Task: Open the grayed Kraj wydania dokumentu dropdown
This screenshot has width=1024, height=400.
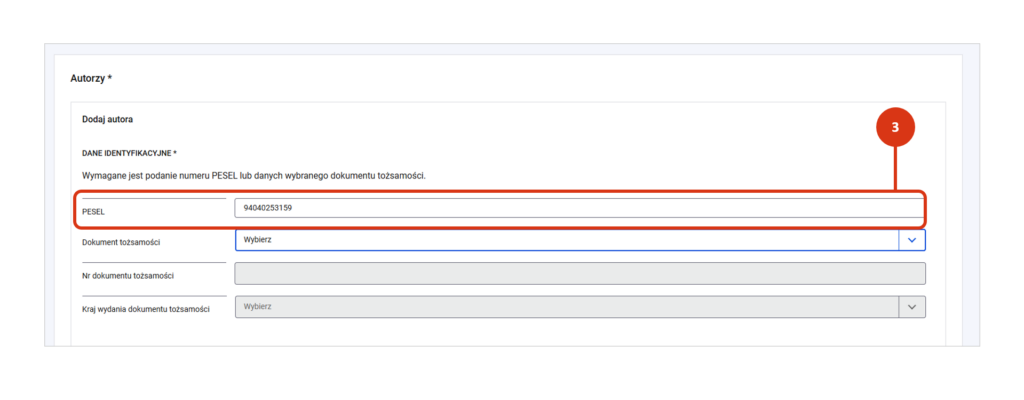Action: tap(580, 307)
